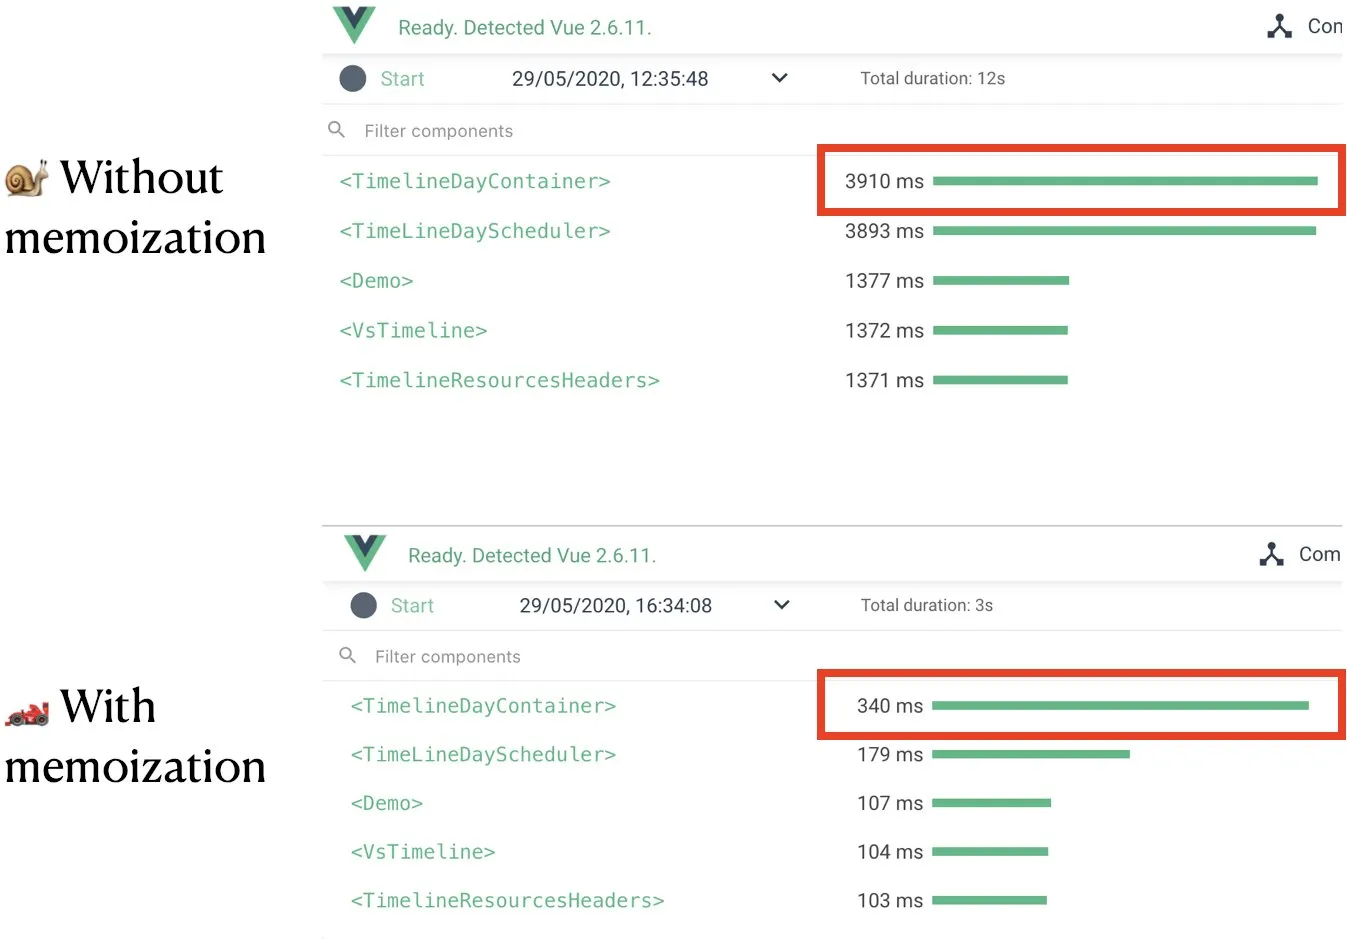Click the green bar beside 1377 ms
This screenshot has width=1347, height=939.
click(x=1001, y=281)
